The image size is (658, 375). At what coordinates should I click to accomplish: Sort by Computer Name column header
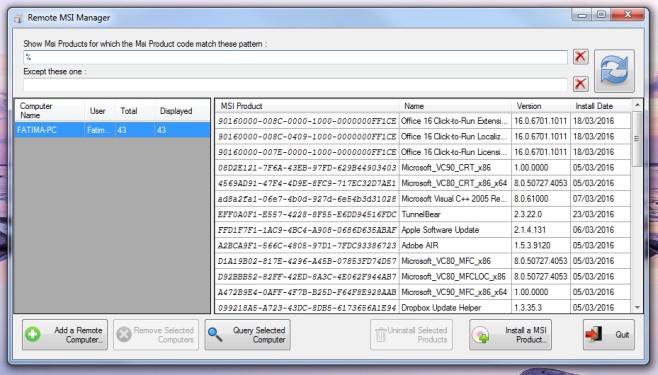pos(50,110)
